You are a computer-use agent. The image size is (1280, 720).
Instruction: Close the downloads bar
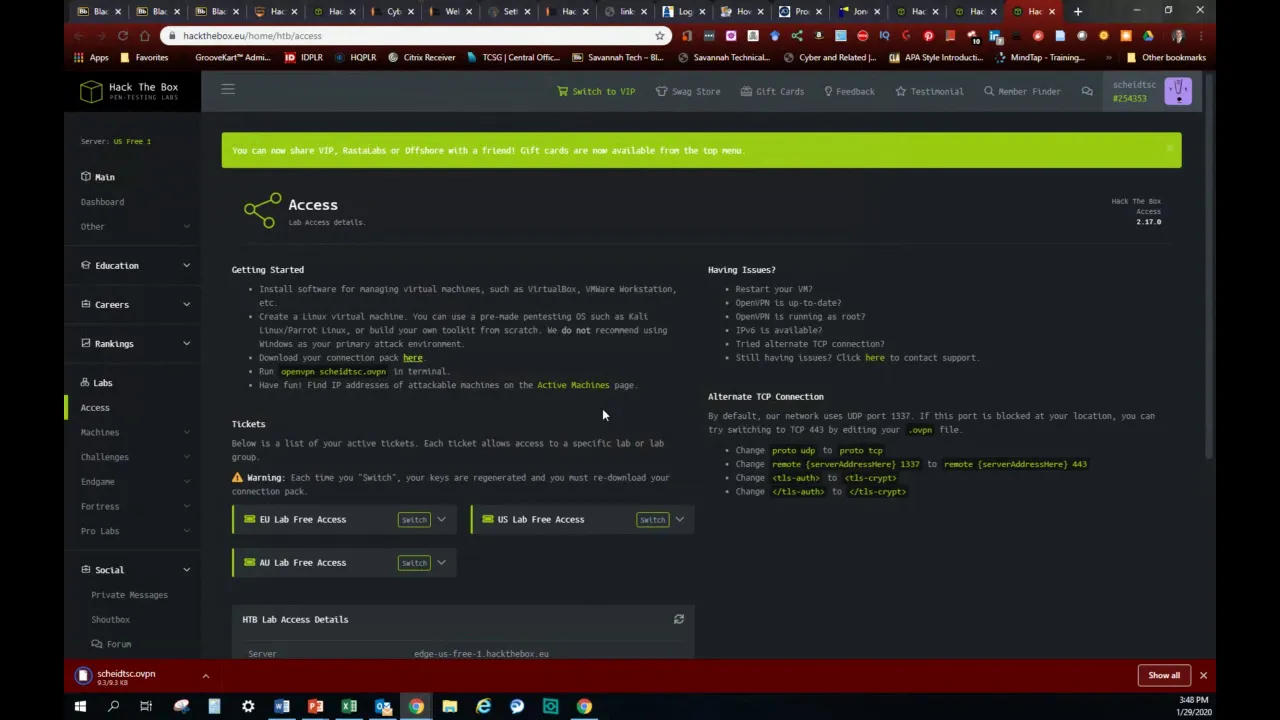1203,676
